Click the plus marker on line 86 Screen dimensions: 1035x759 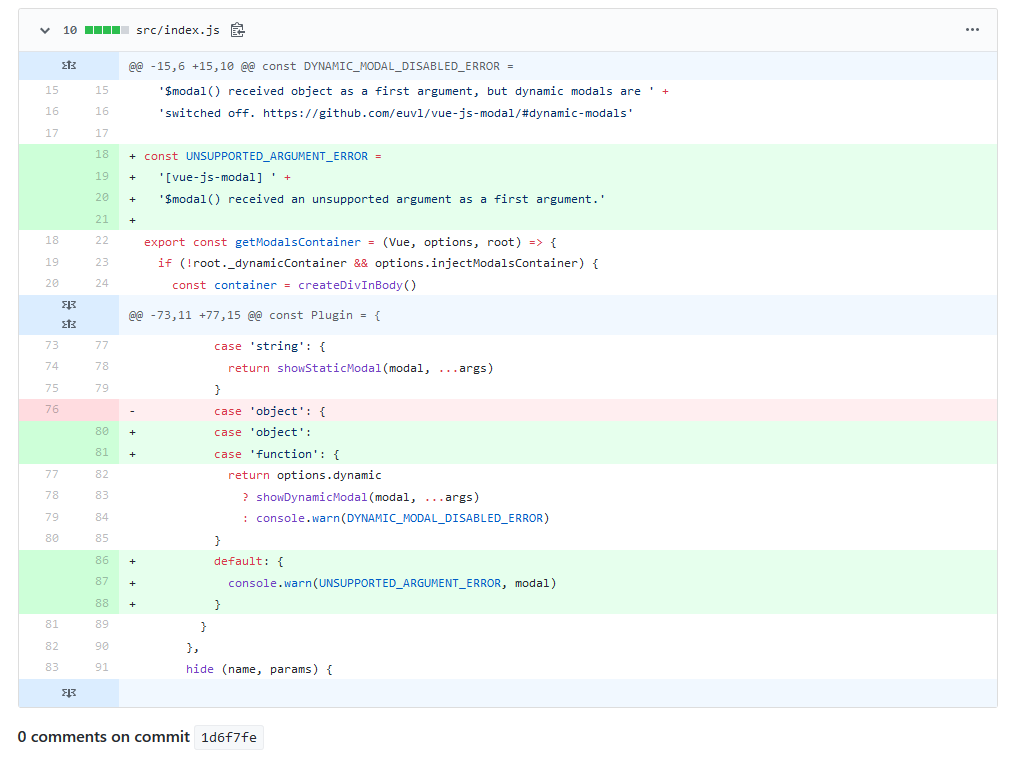[x=133, y=561]
